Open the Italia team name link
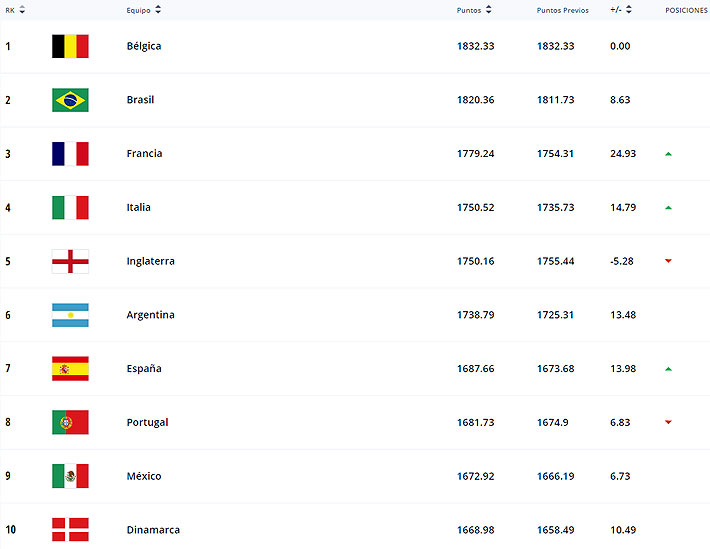 click(139, 207)
